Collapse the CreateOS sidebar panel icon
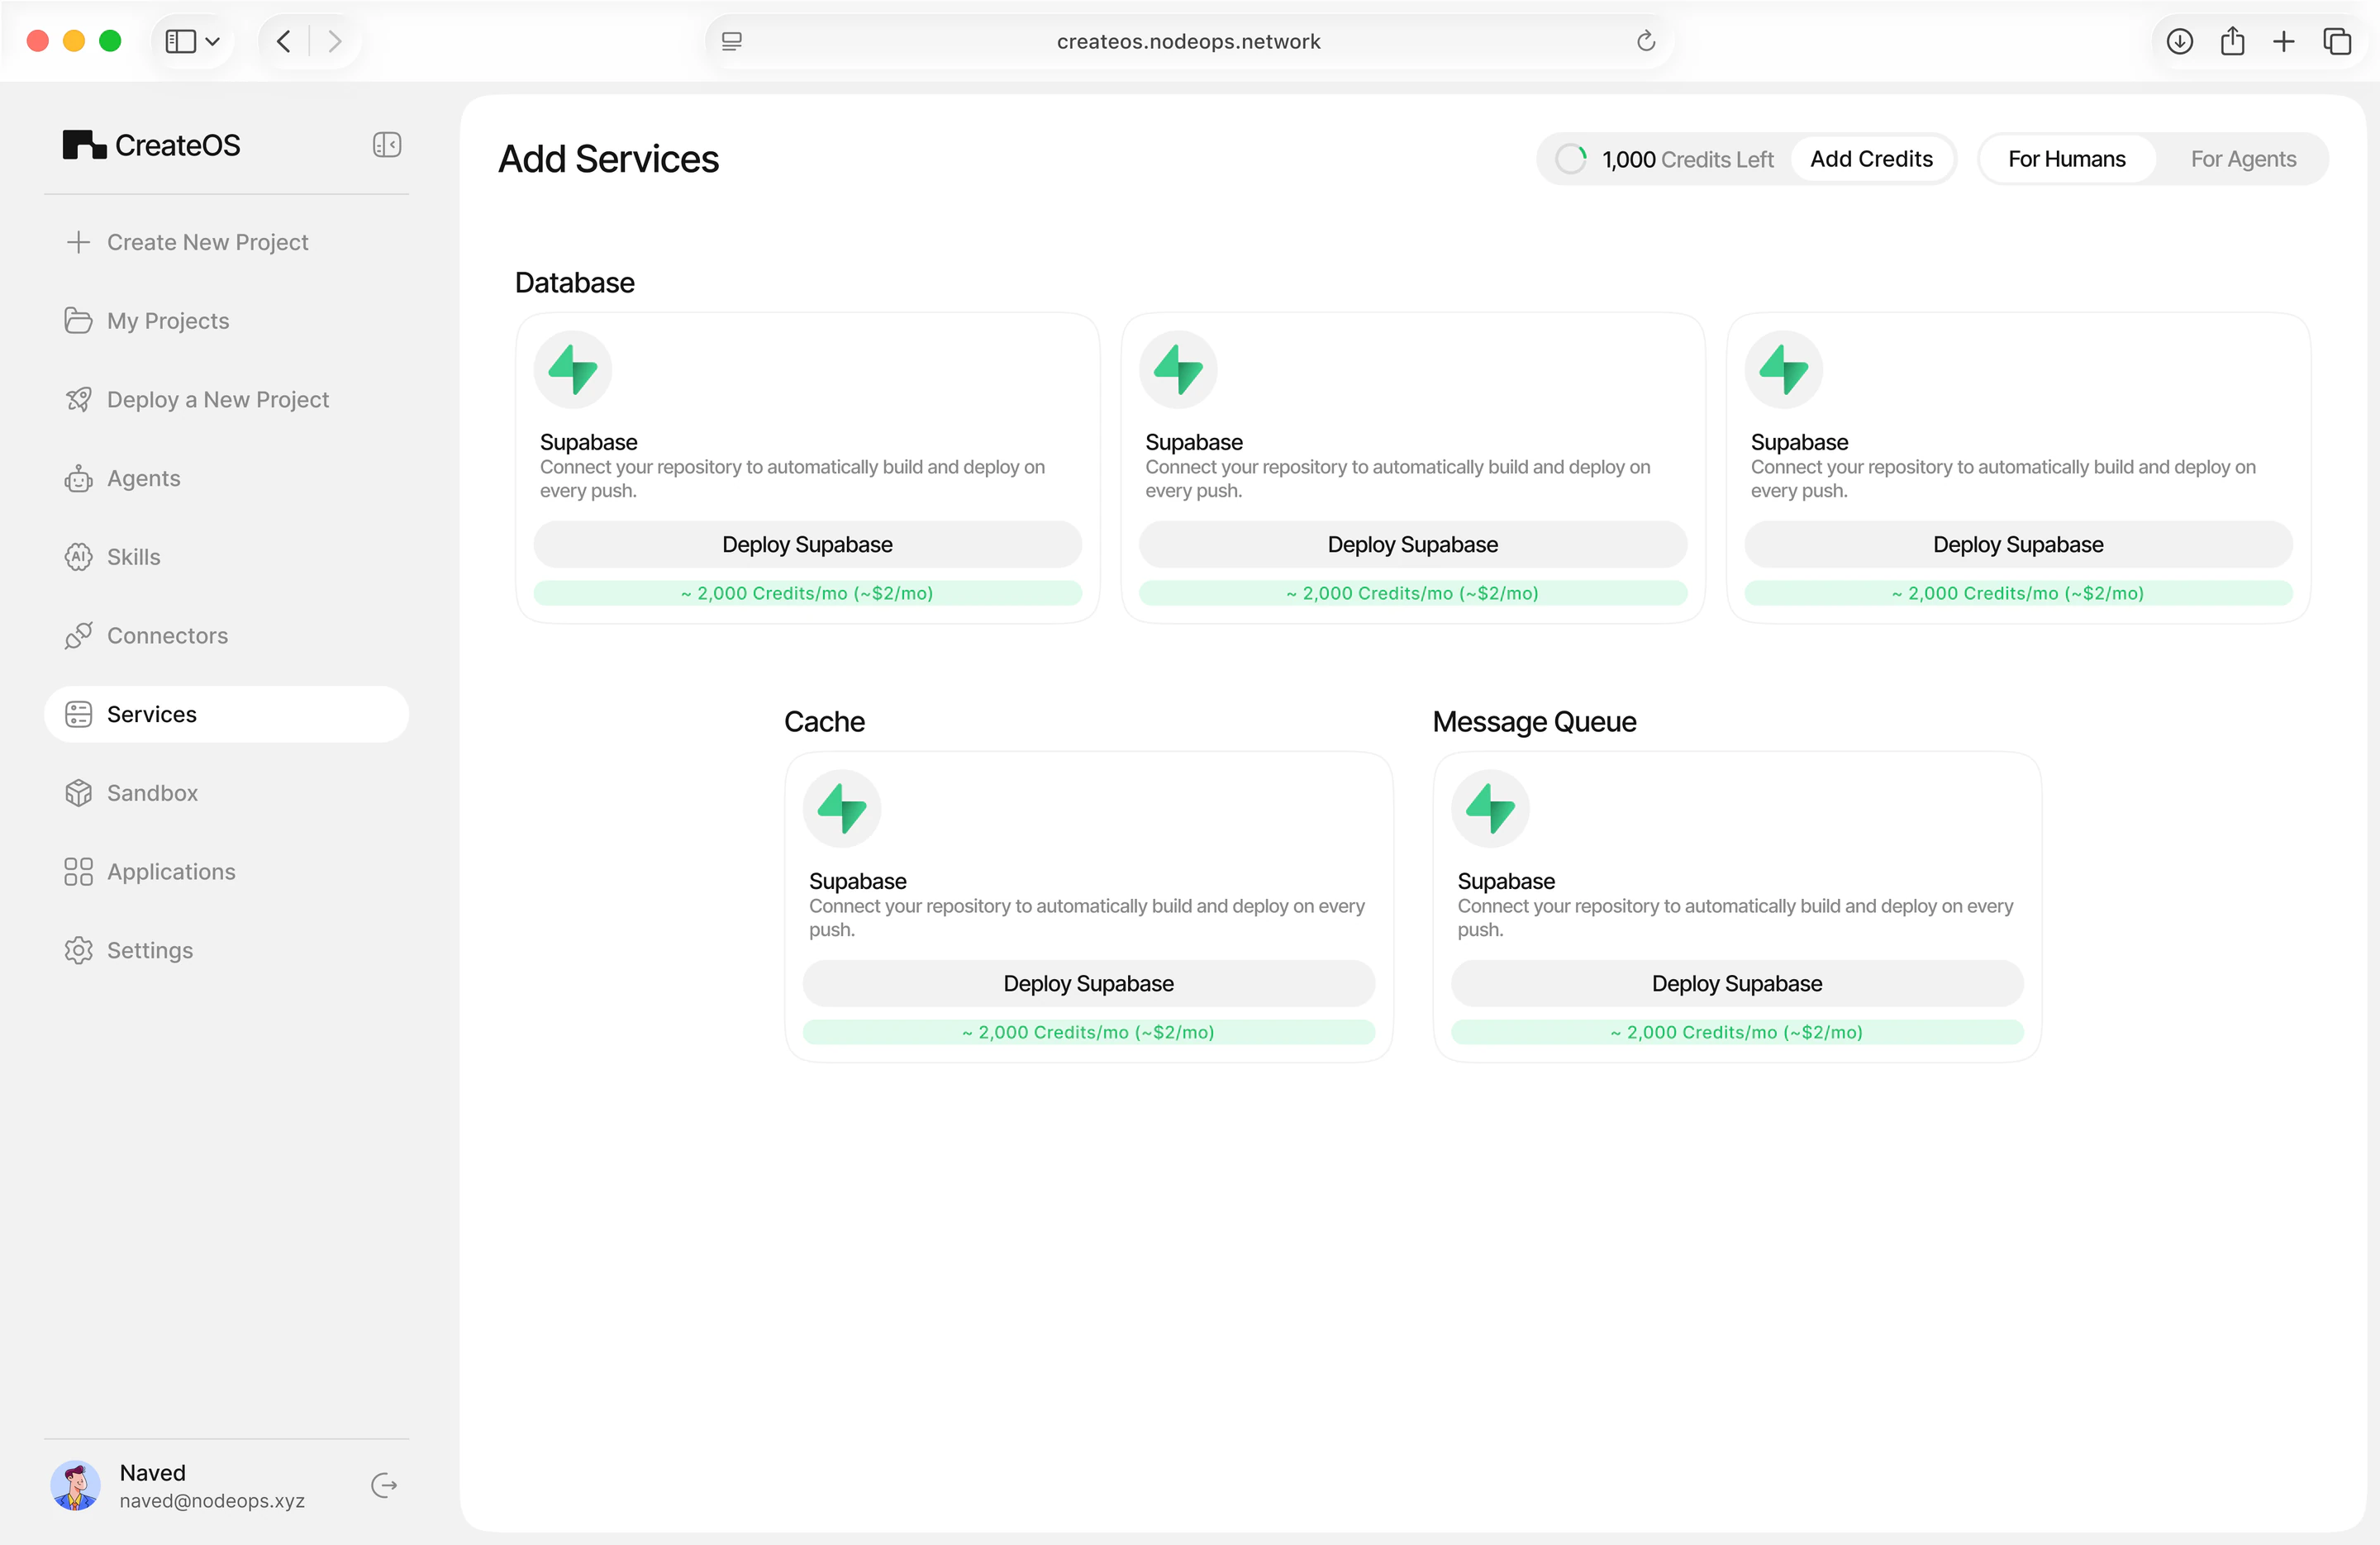2380x1545 pixels. 387,145
